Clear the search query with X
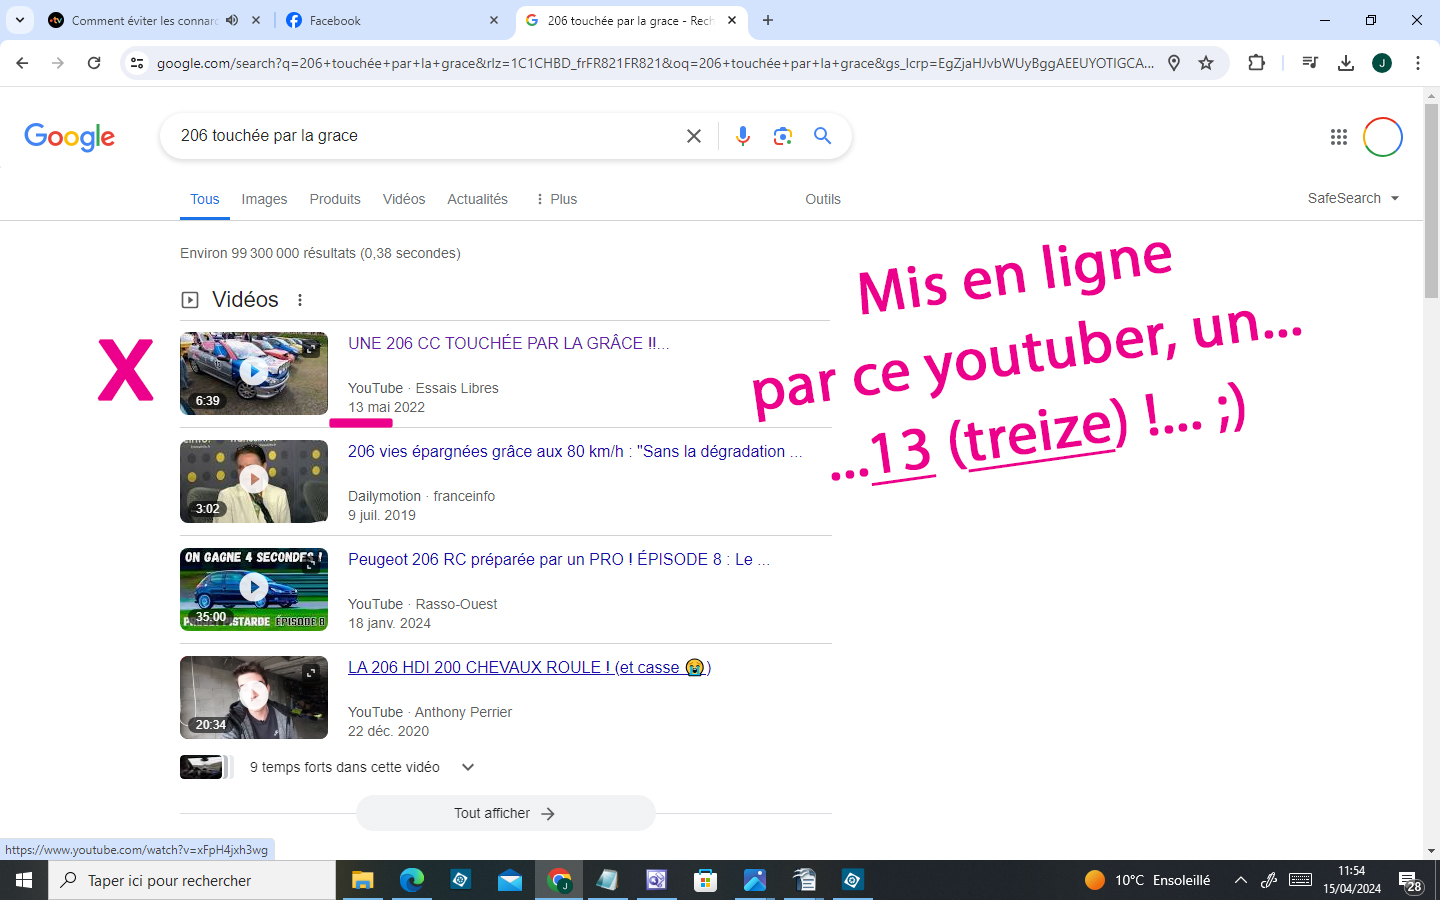This screenshot has height=900, width=1440. coord(694,136)
